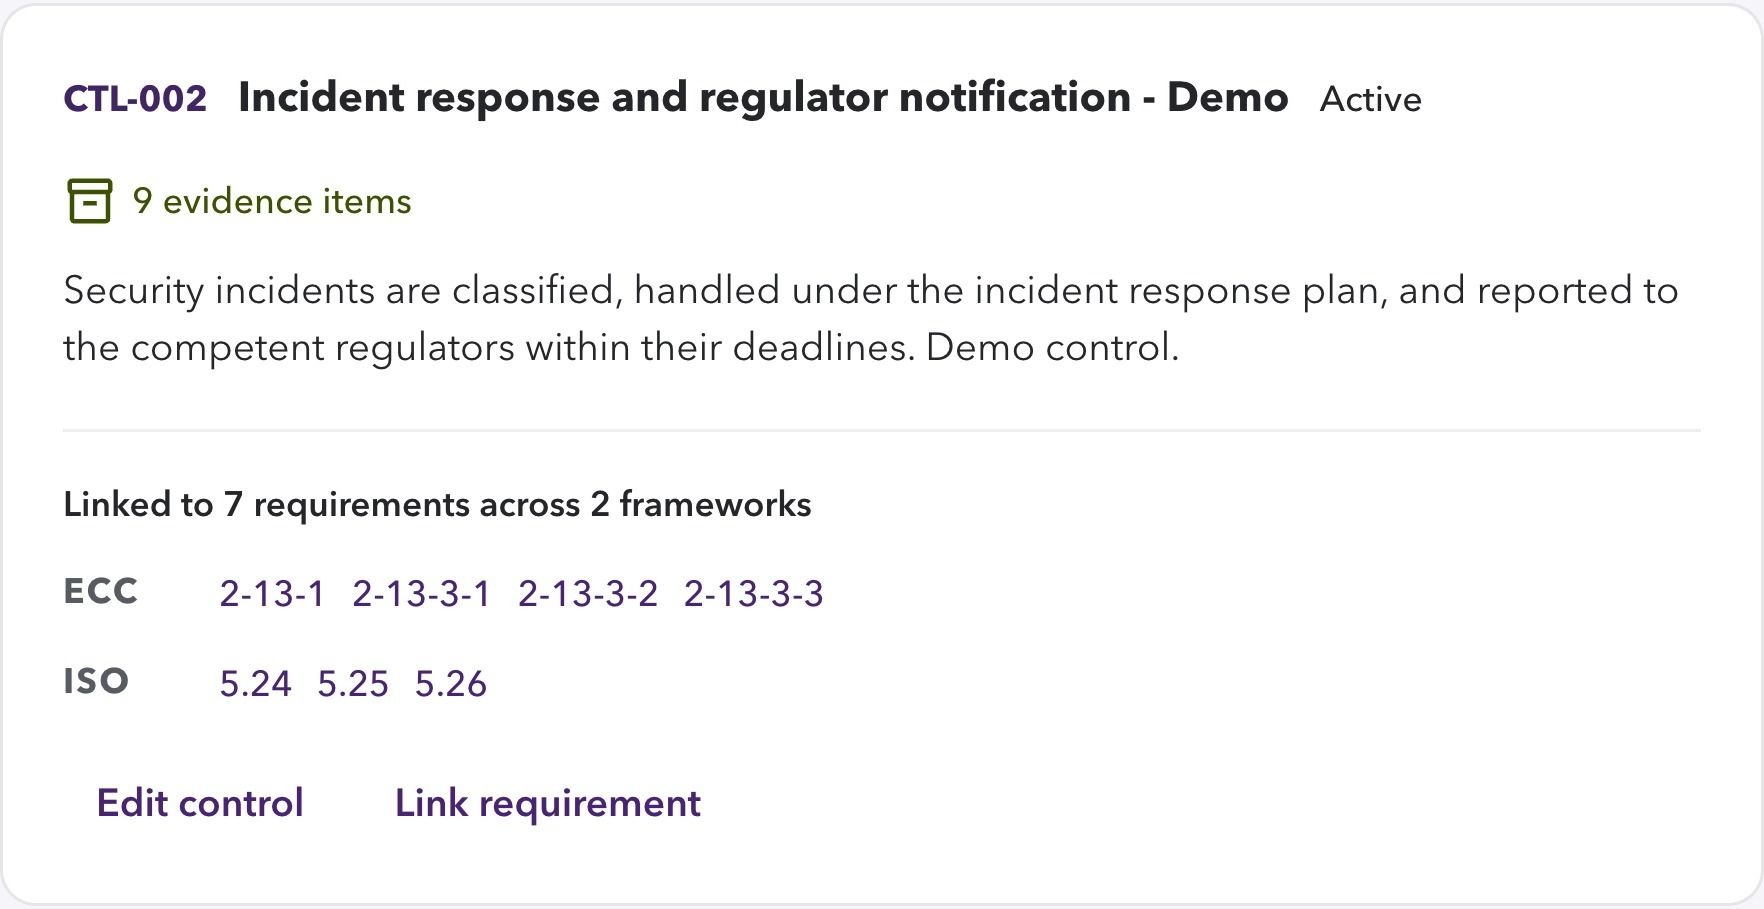
Task: Click the Demo control. sentence in description
Action: tap(1052, 348)
